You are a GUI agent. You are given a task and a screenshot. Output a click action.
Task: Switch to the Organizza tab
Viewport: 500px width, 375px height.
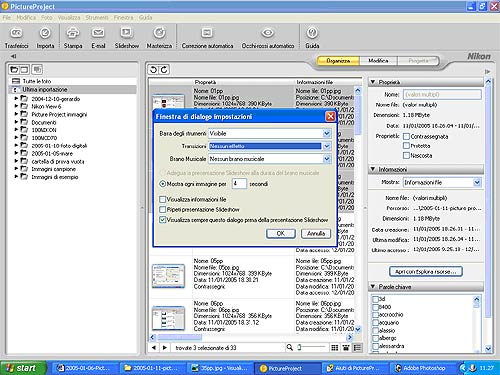(x=338, y=61)
